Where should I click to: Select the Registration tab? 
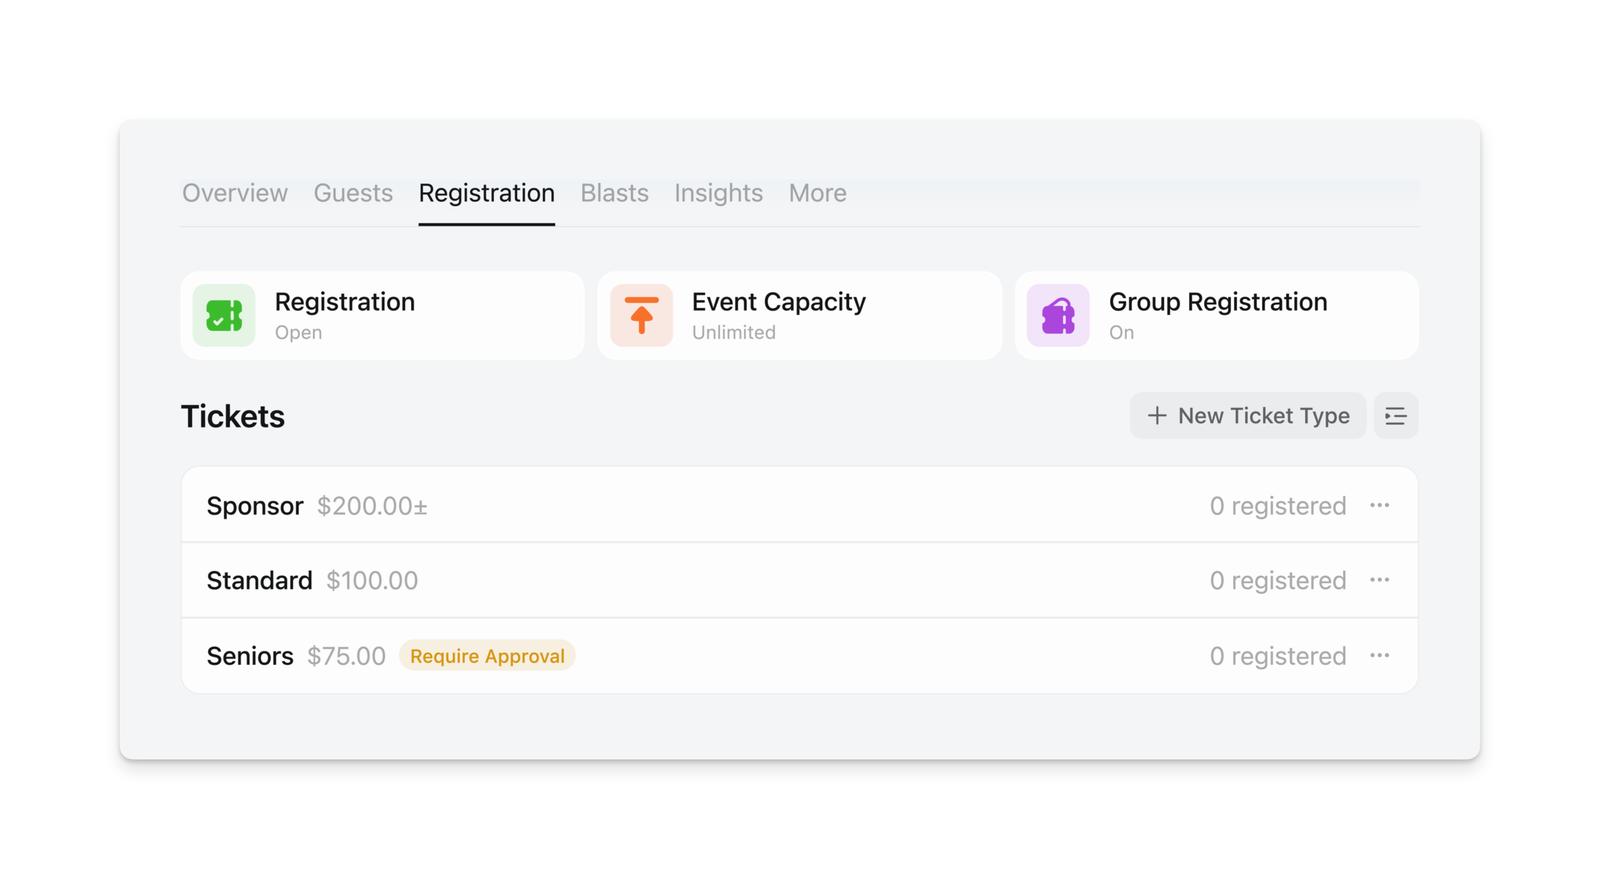point(486,193)
